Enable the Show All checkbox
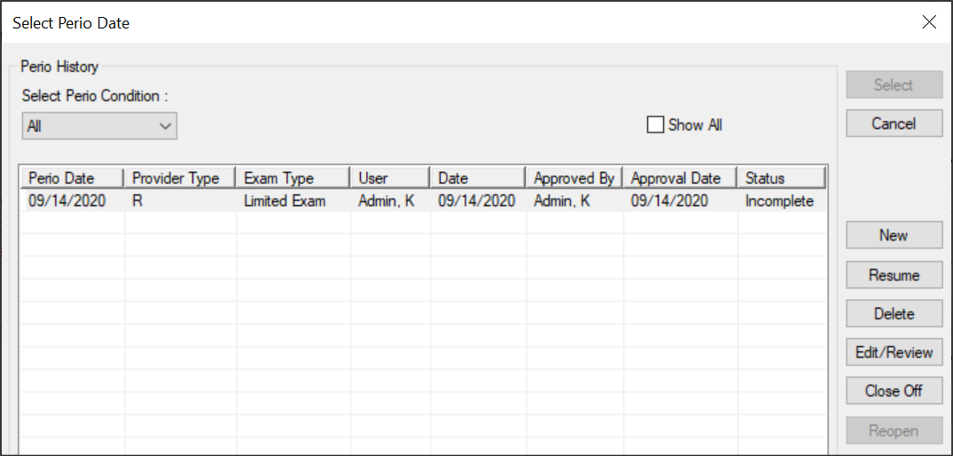953x456 pixels. [x=656, y=125]
